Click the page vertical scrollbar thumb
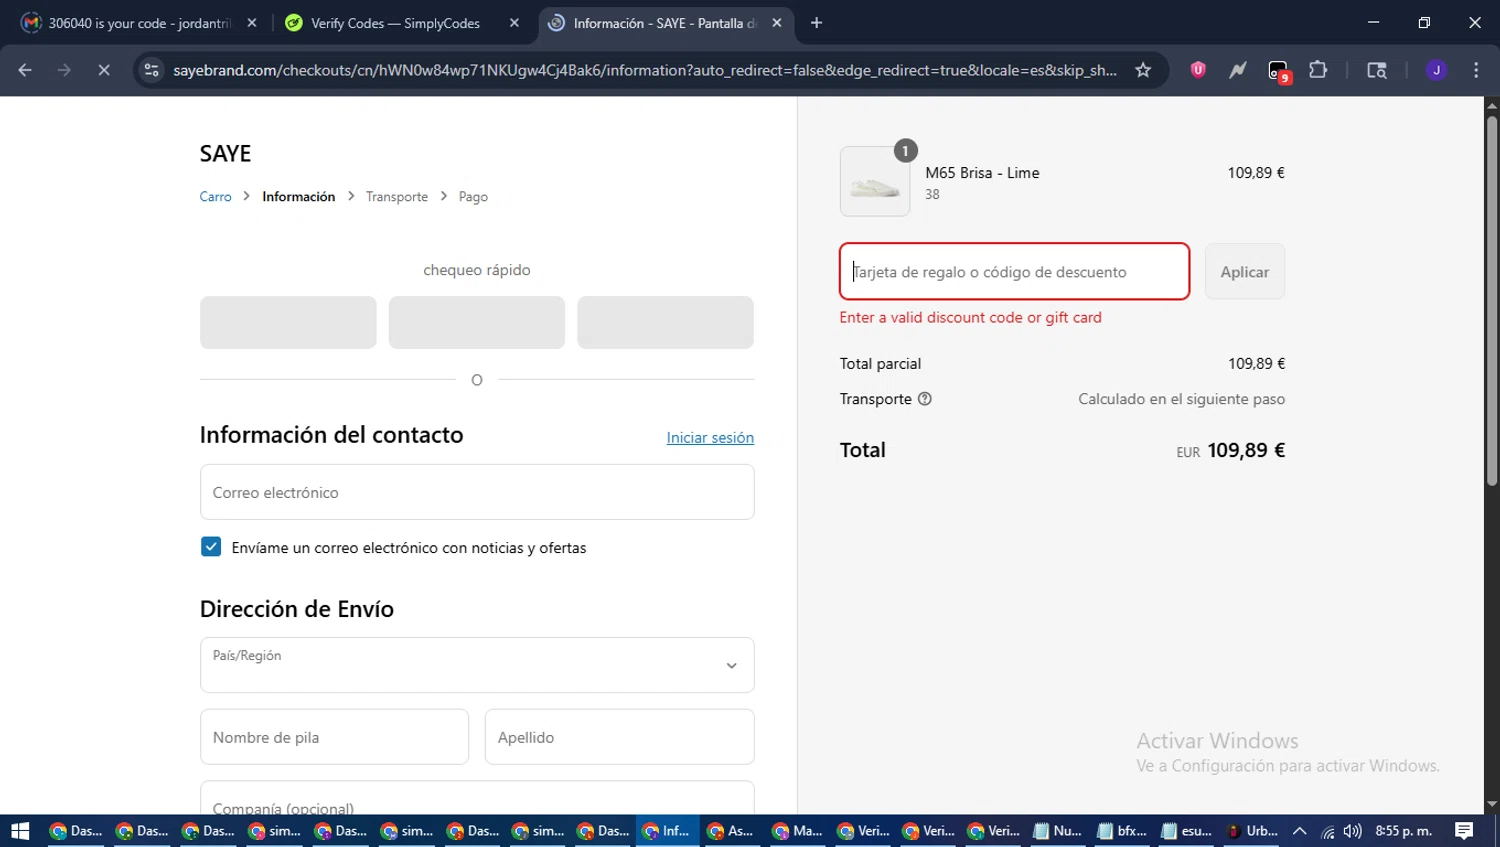The height and width of the screenshot is (847, 1500). (x=1492, y=300)
